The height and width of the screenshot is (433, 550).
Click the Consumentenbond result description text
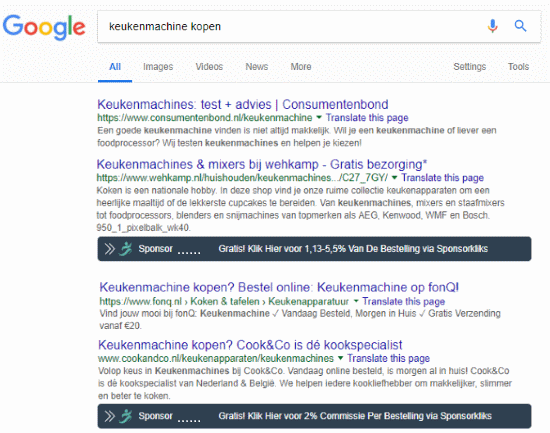pos(297,137)
